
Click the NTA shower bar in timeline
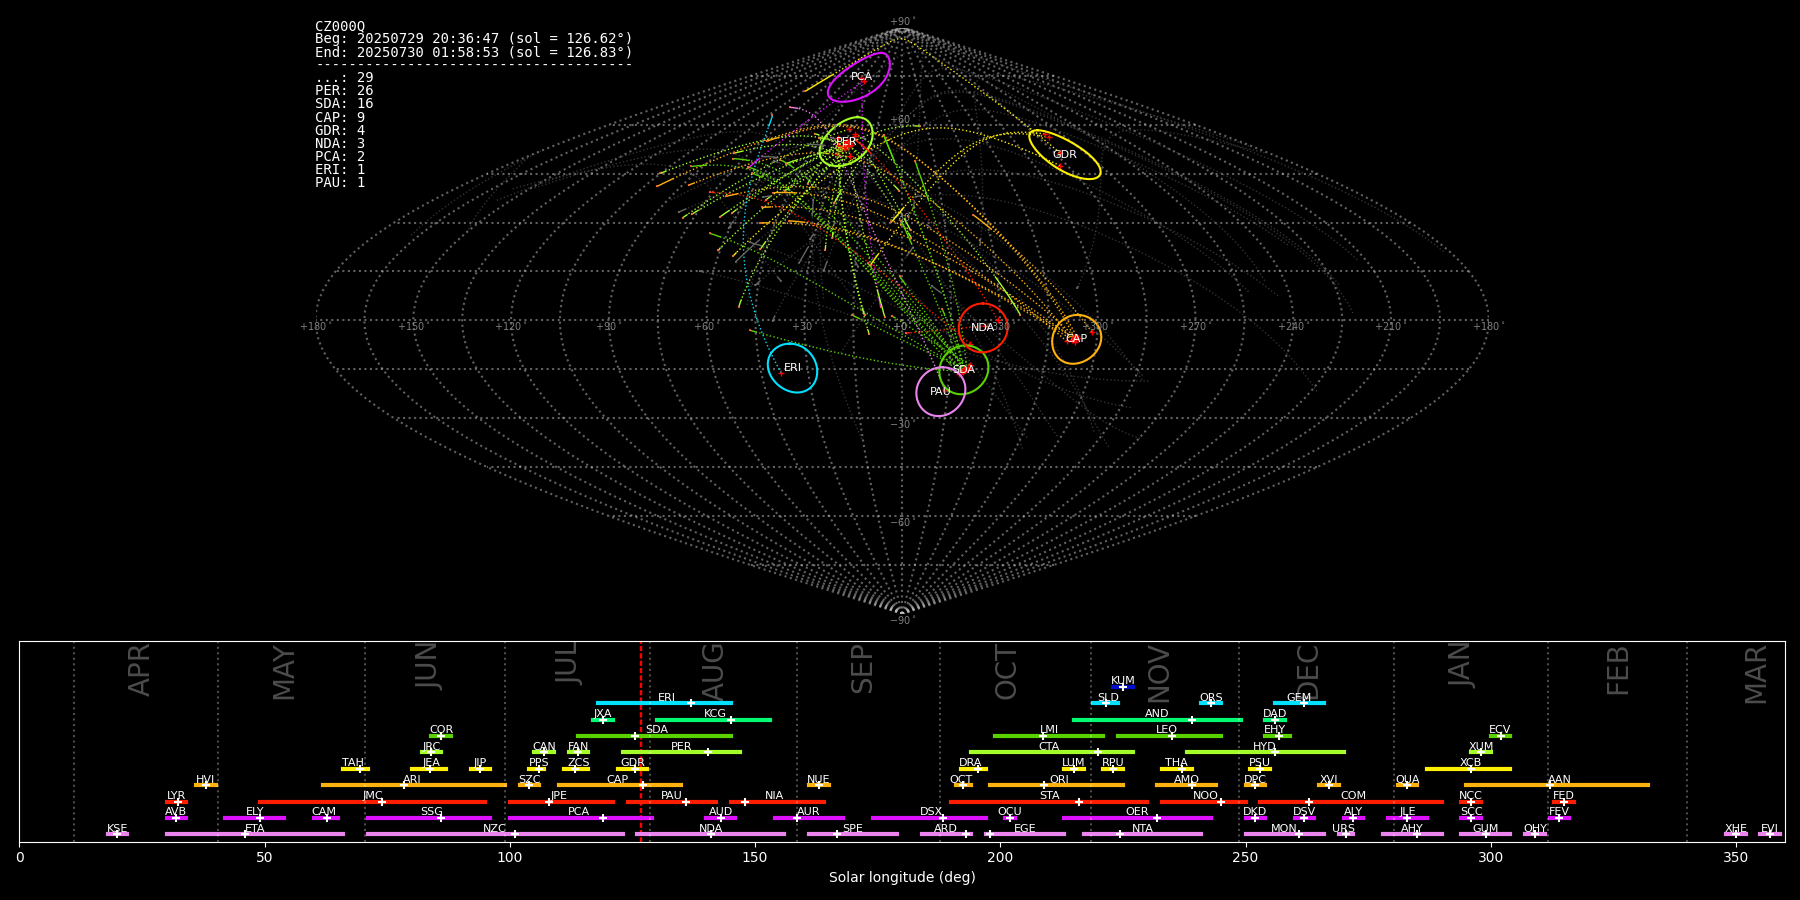pos(1142,834)
